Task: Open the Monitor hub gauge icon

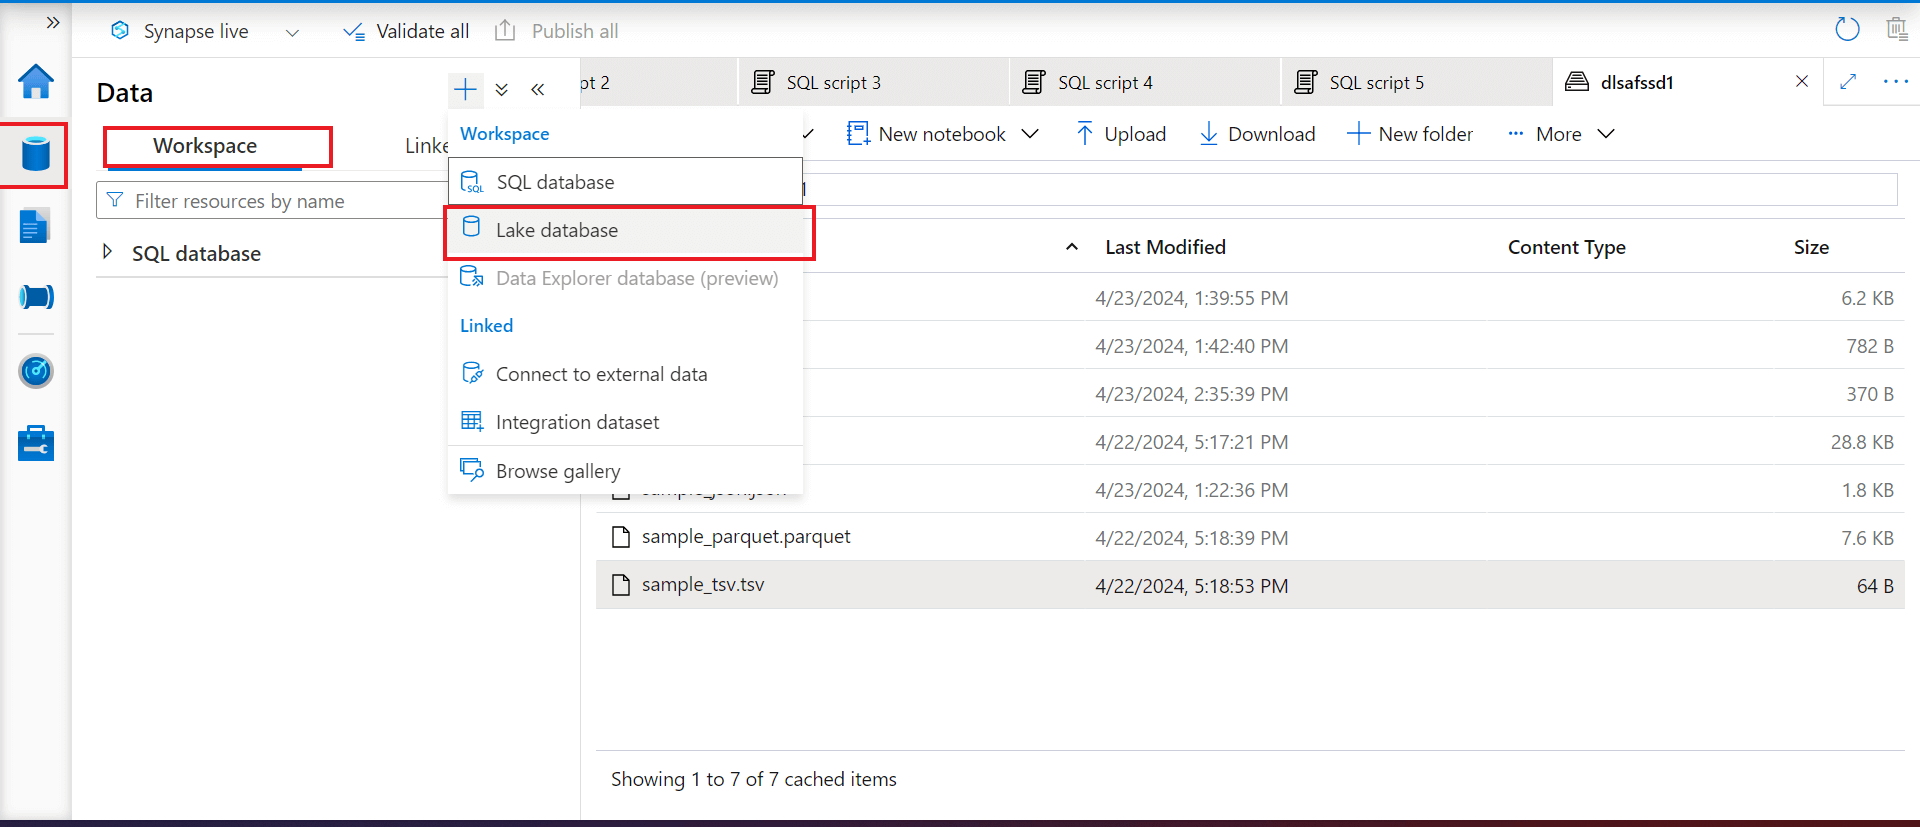Action: coord(36,371)
